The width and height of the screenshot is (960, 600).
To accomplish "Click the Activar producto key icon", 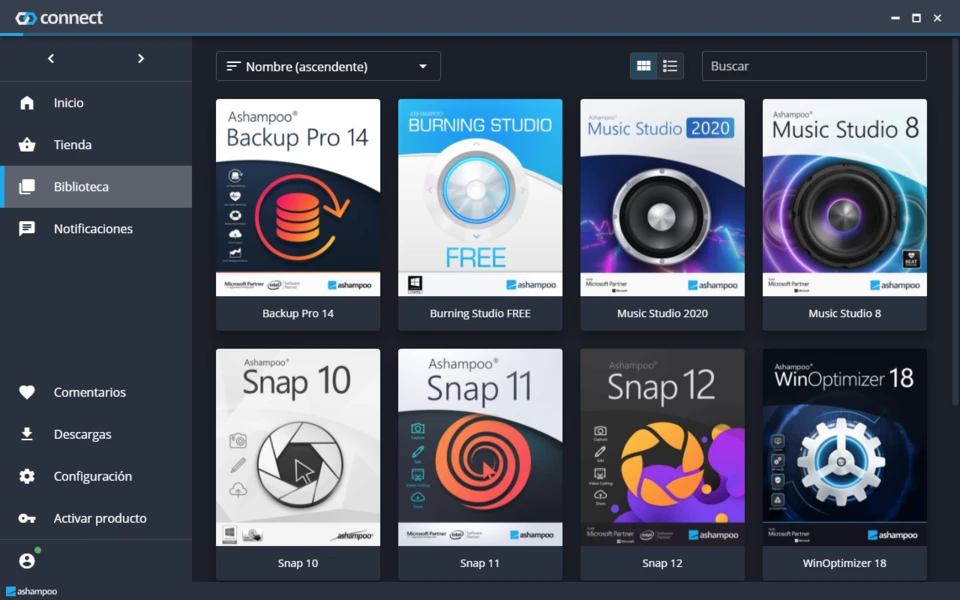I will [27, 518].
